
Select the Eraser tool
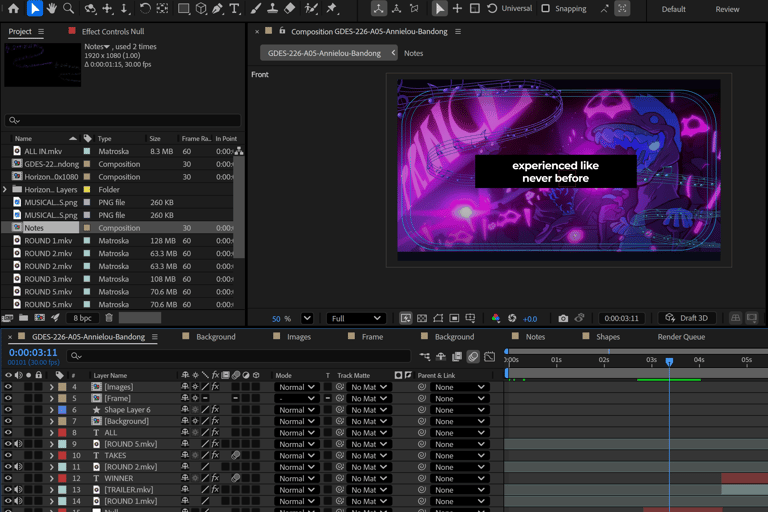[x=290, y=8]
